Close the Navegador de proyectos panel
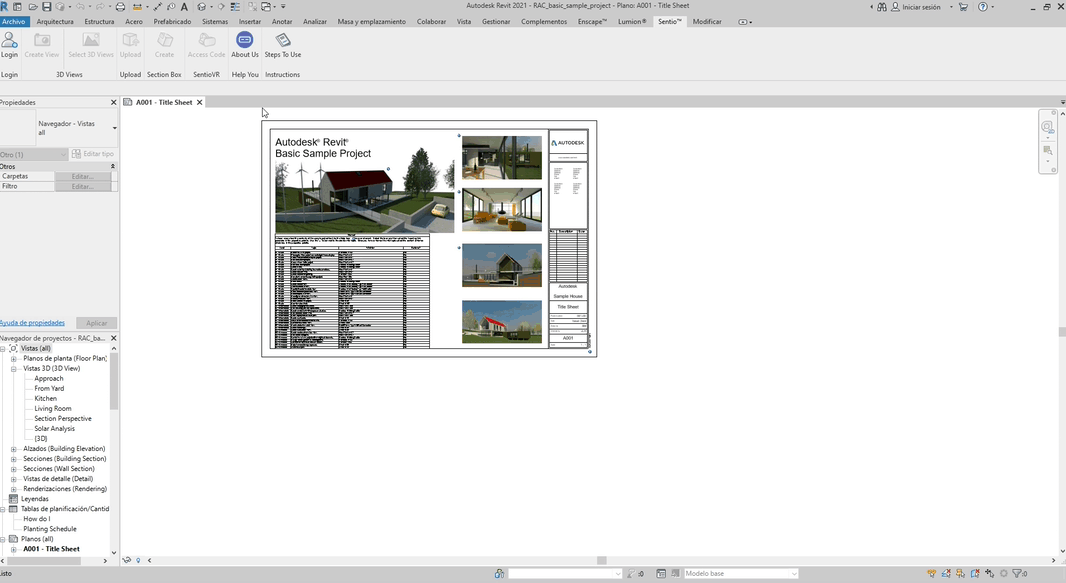The width and height of the screenshot is (1066, 583). coord(114,338)
